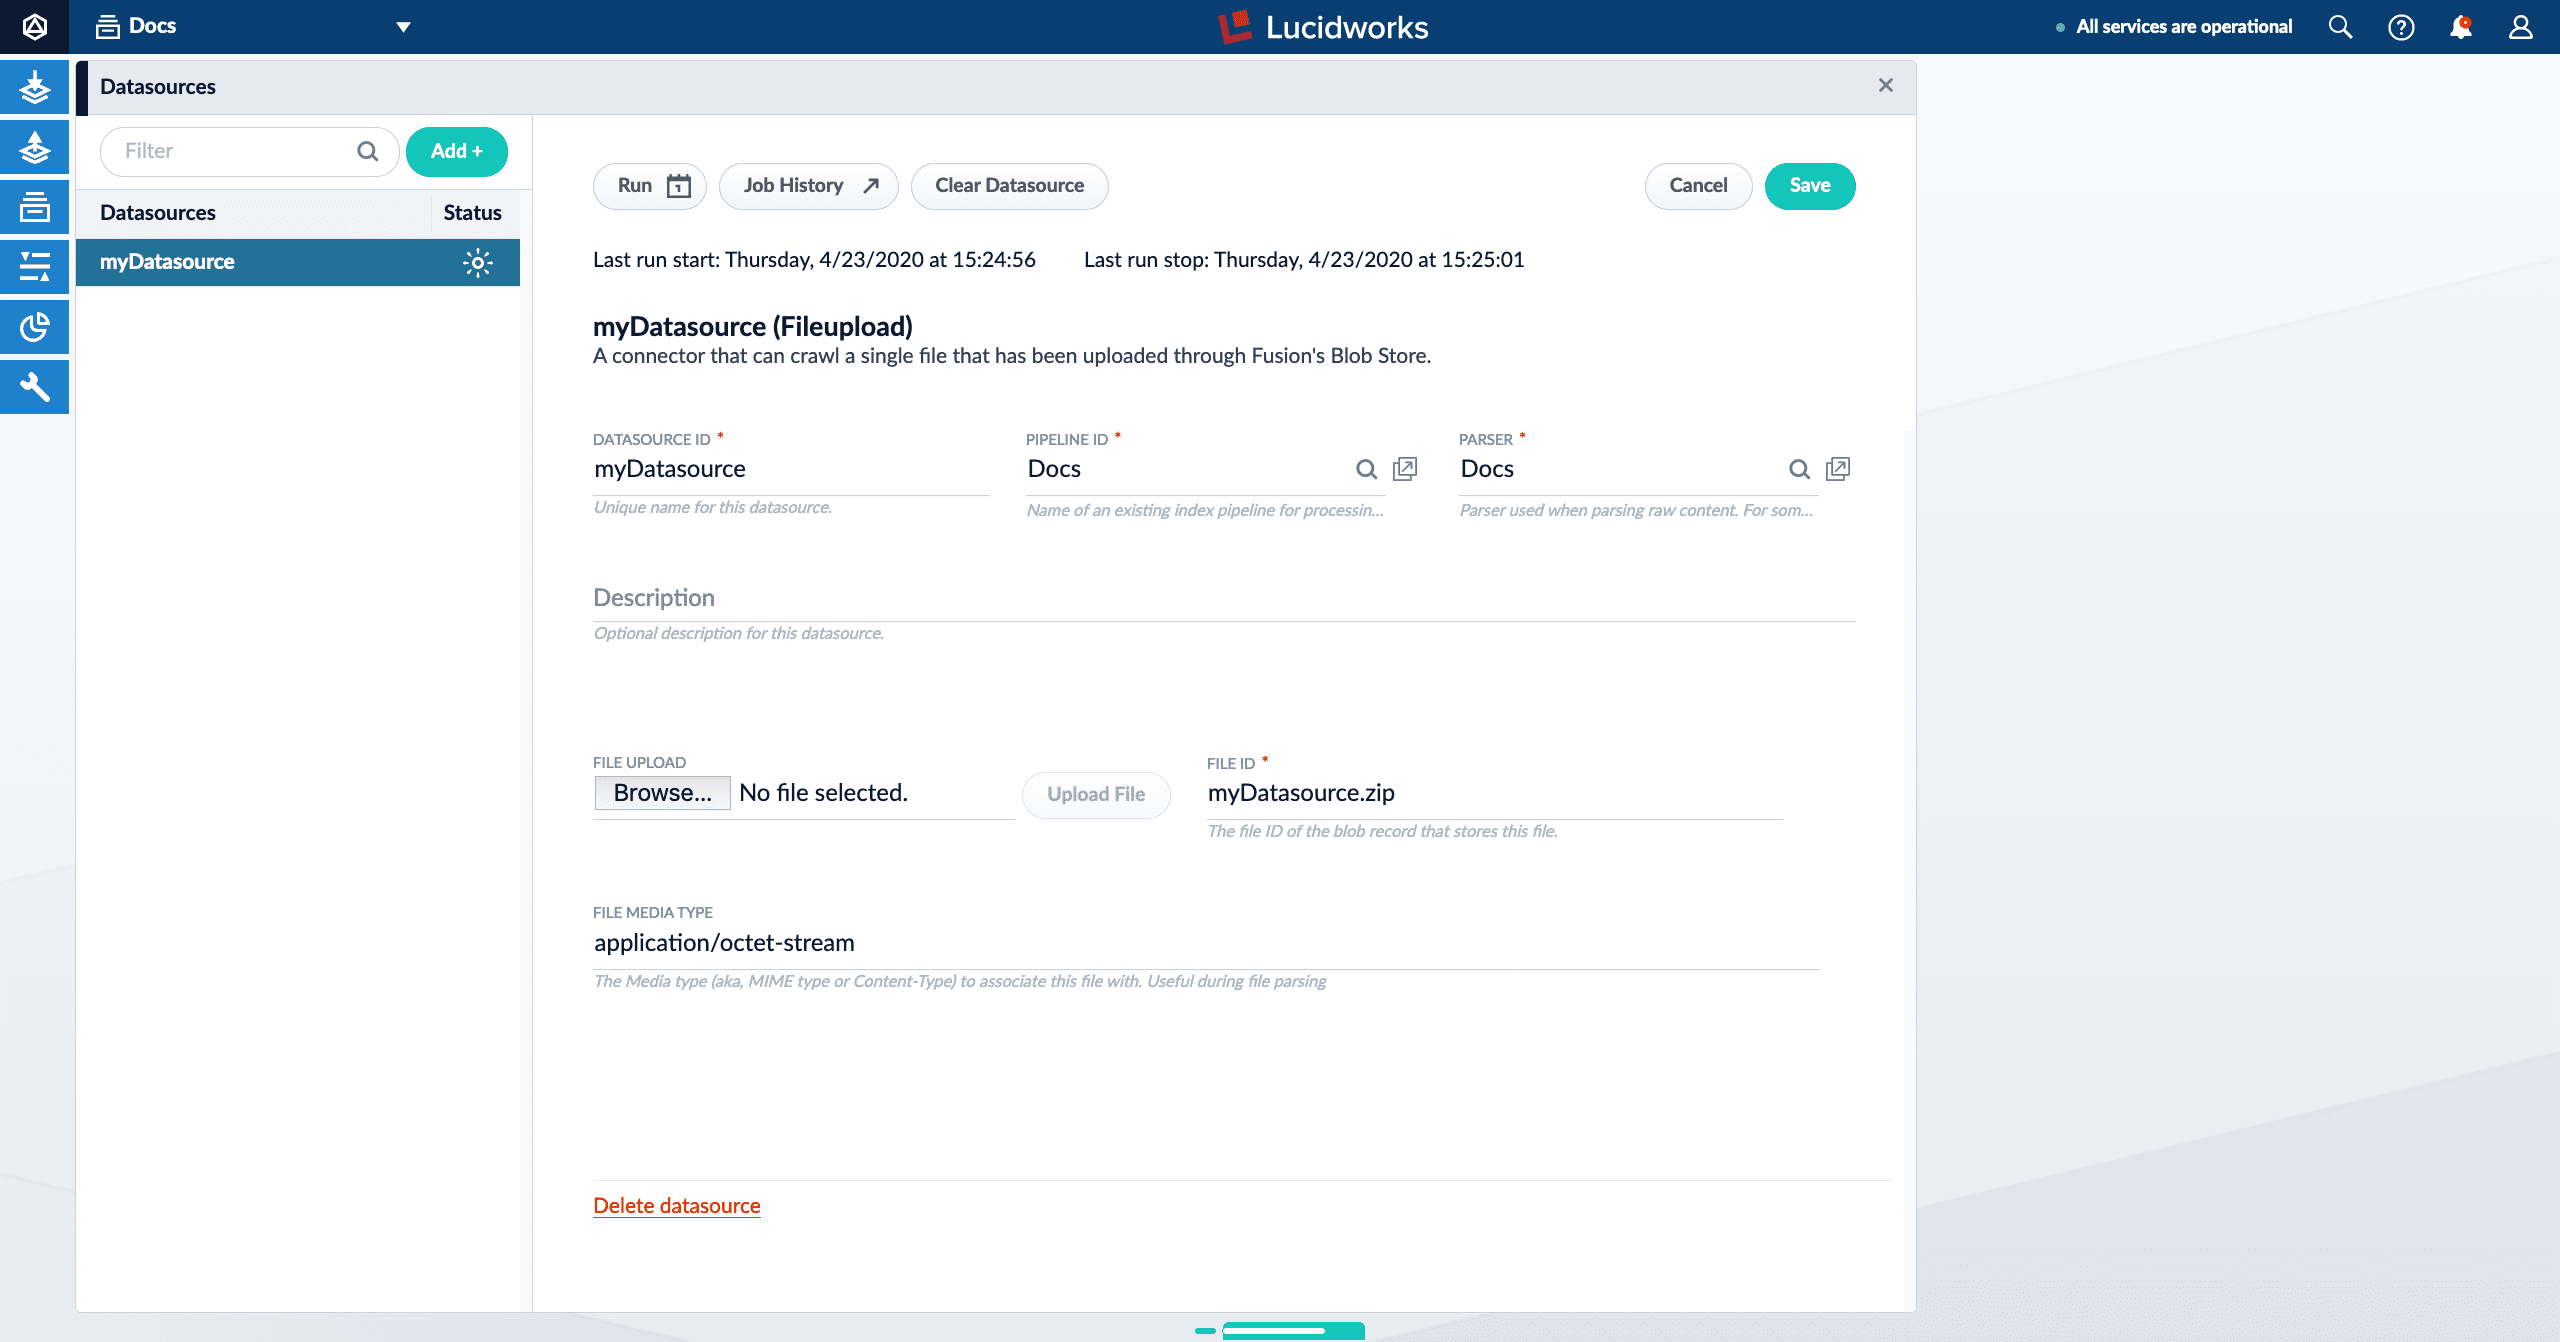Click the Clear Datasource button
This screenshot has width=2560, height=1342.
coord(1009,185)
